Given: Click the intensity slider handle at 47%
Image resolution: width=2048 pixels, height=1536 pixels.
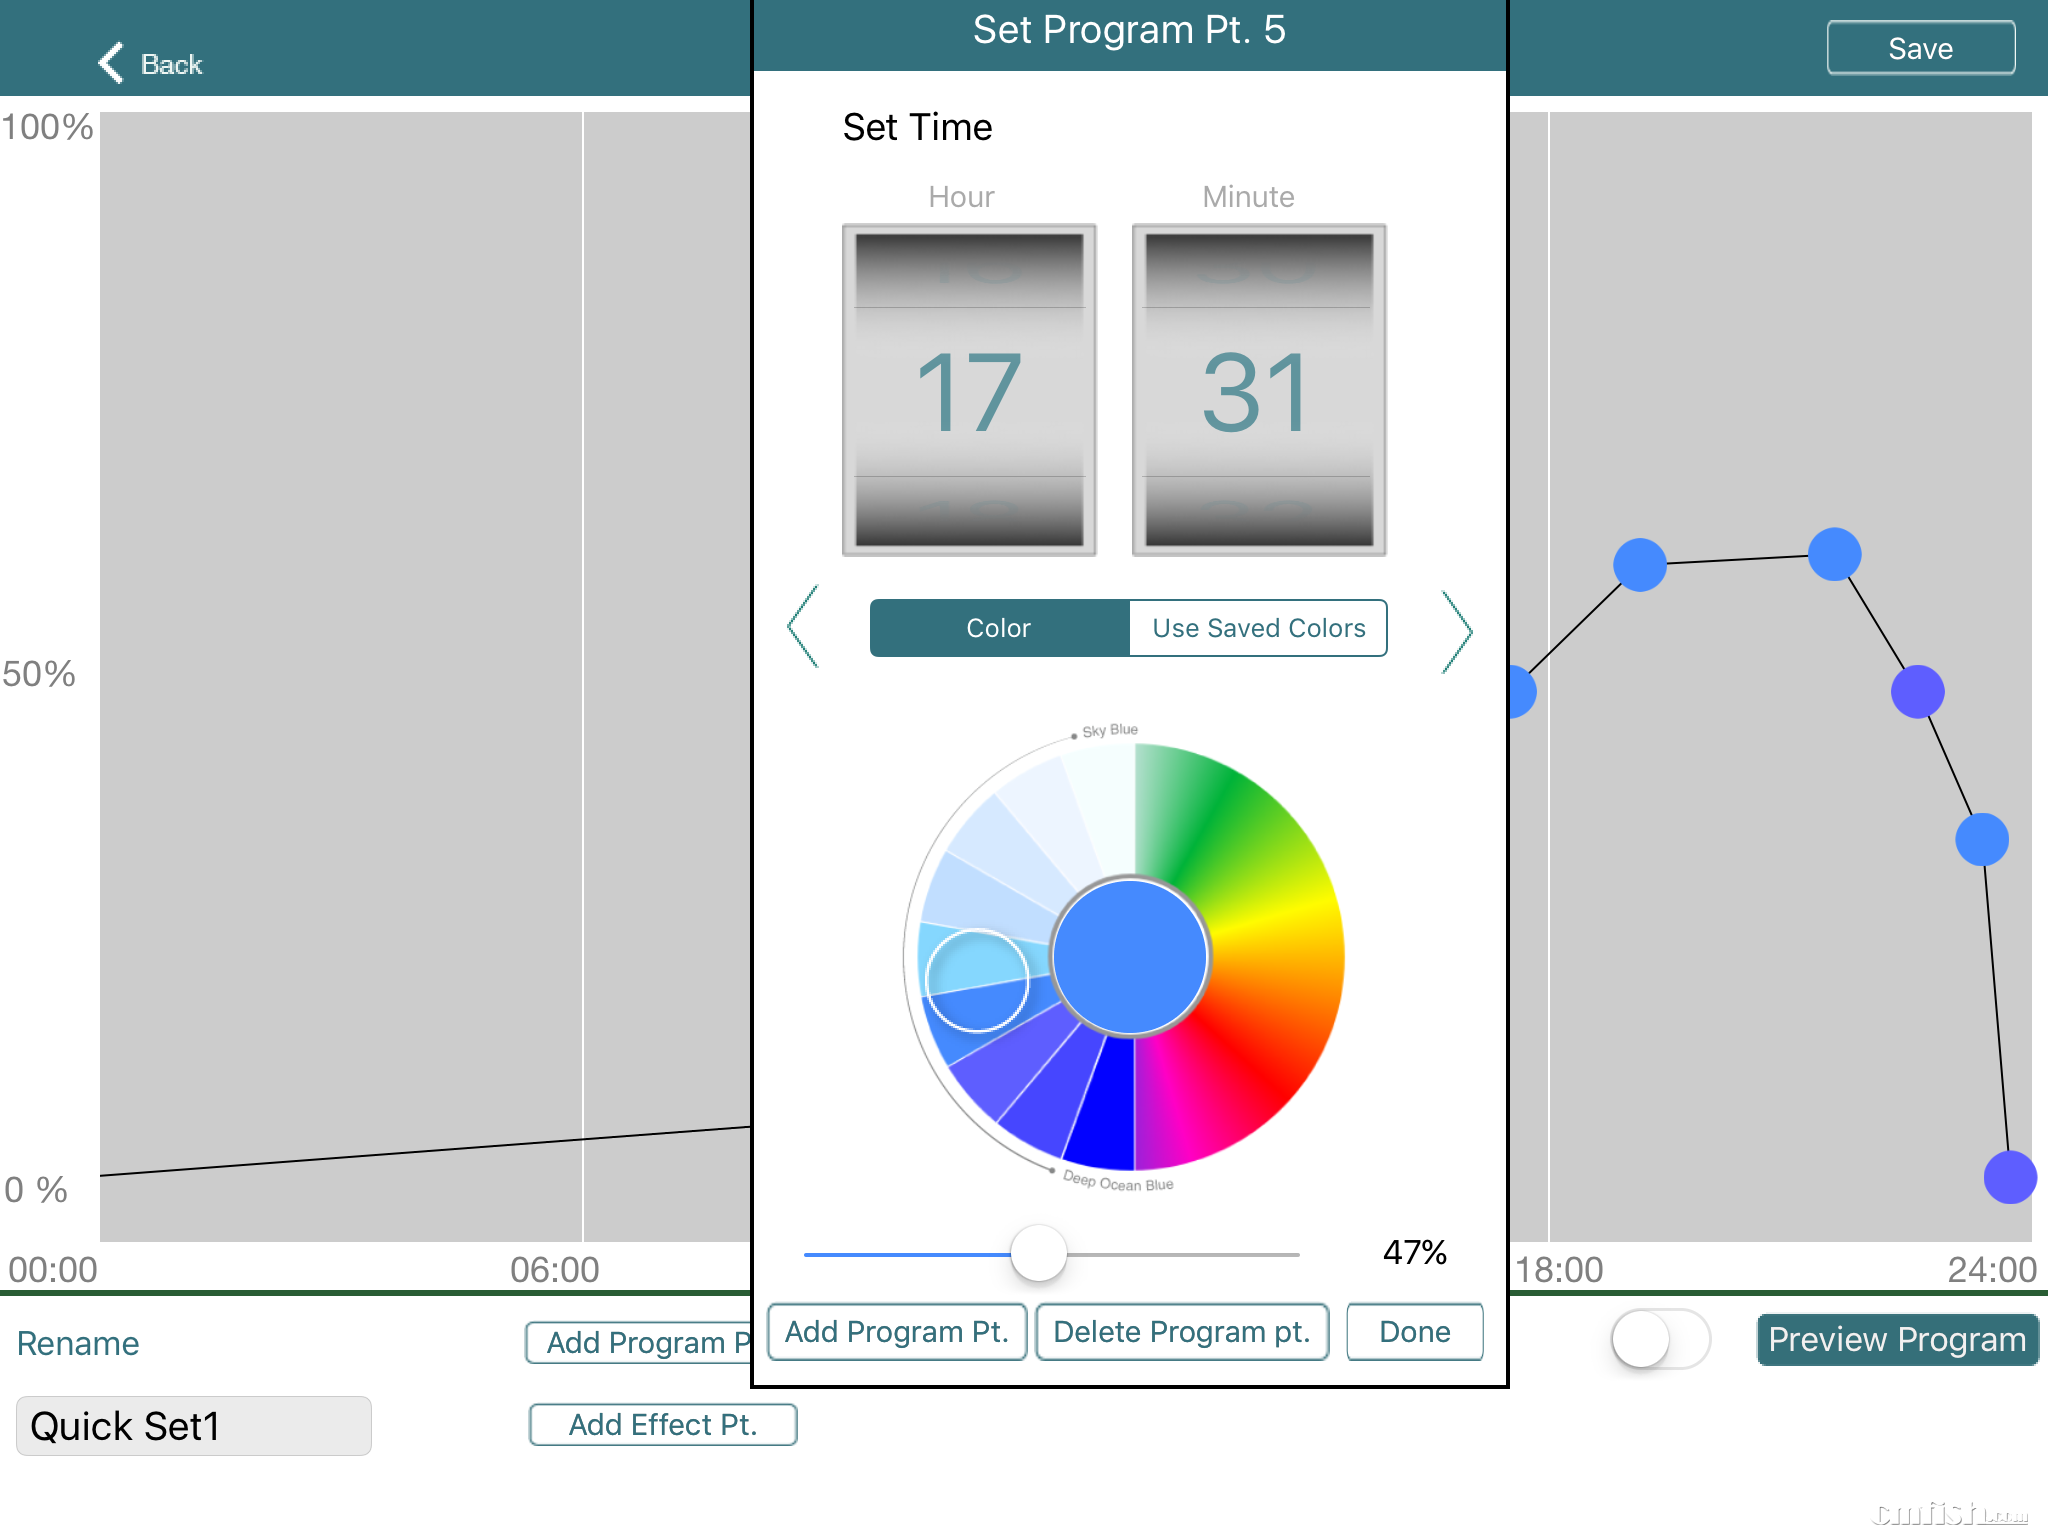Looking at the screenshot, I should coord(1038,1253).
